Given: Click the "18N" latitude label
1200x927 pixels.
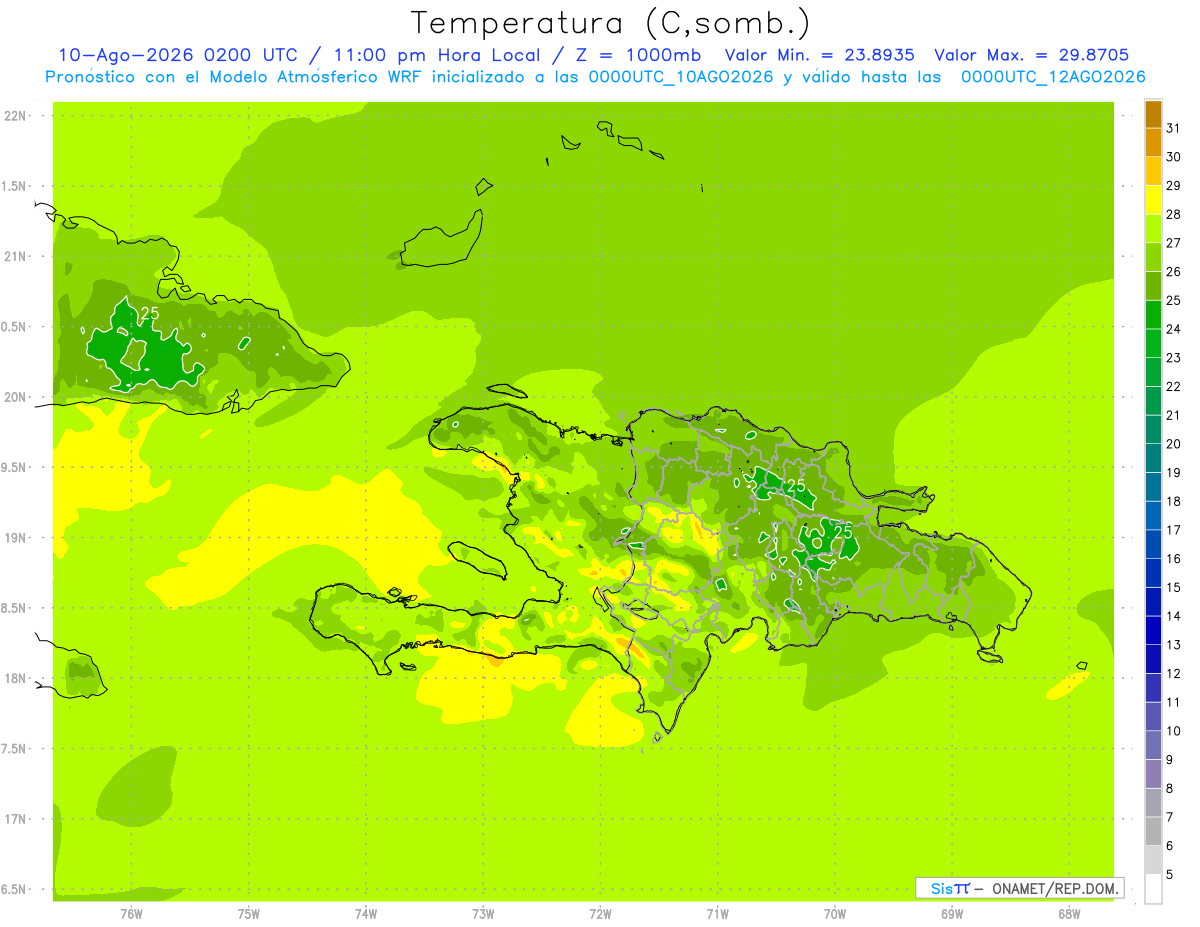Looking at the screenshot, I should coord(14,678).
